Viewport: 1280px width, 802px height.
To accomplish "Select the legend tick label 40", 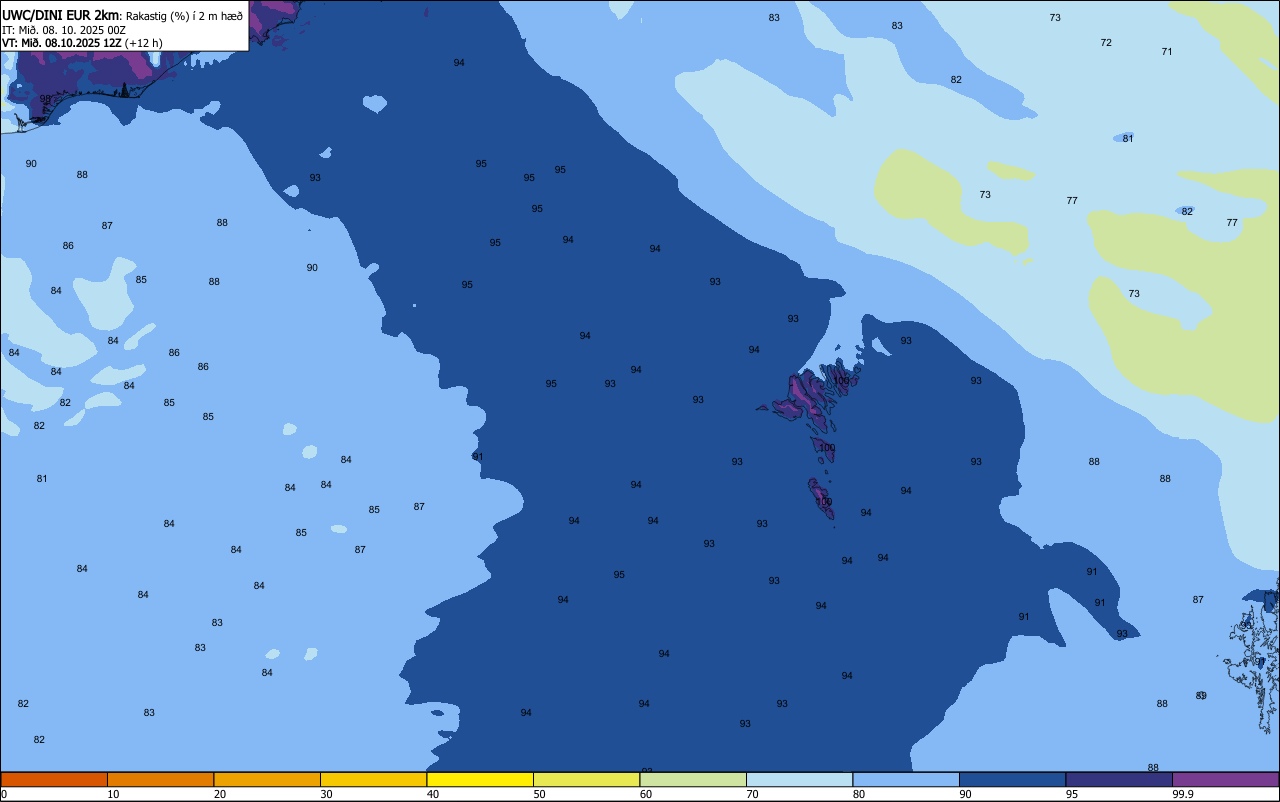I will (x=433, y=794).
